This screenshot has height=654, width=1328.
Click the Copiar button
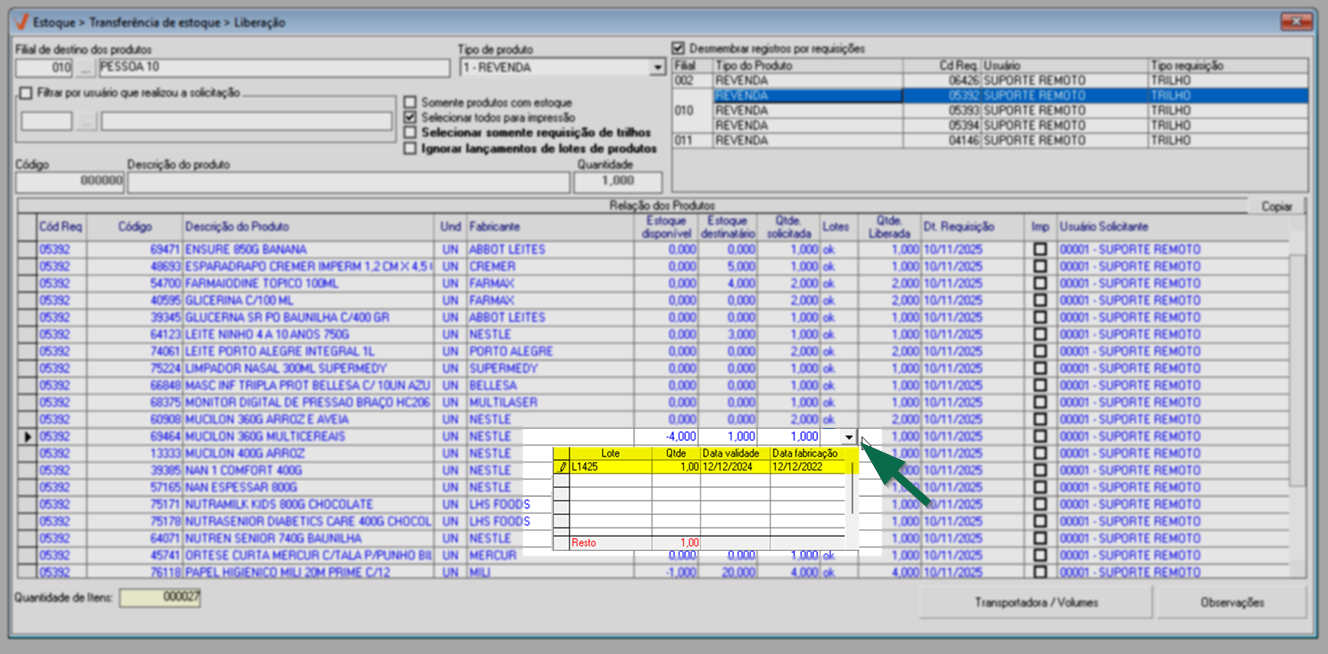click(1276, 206)
